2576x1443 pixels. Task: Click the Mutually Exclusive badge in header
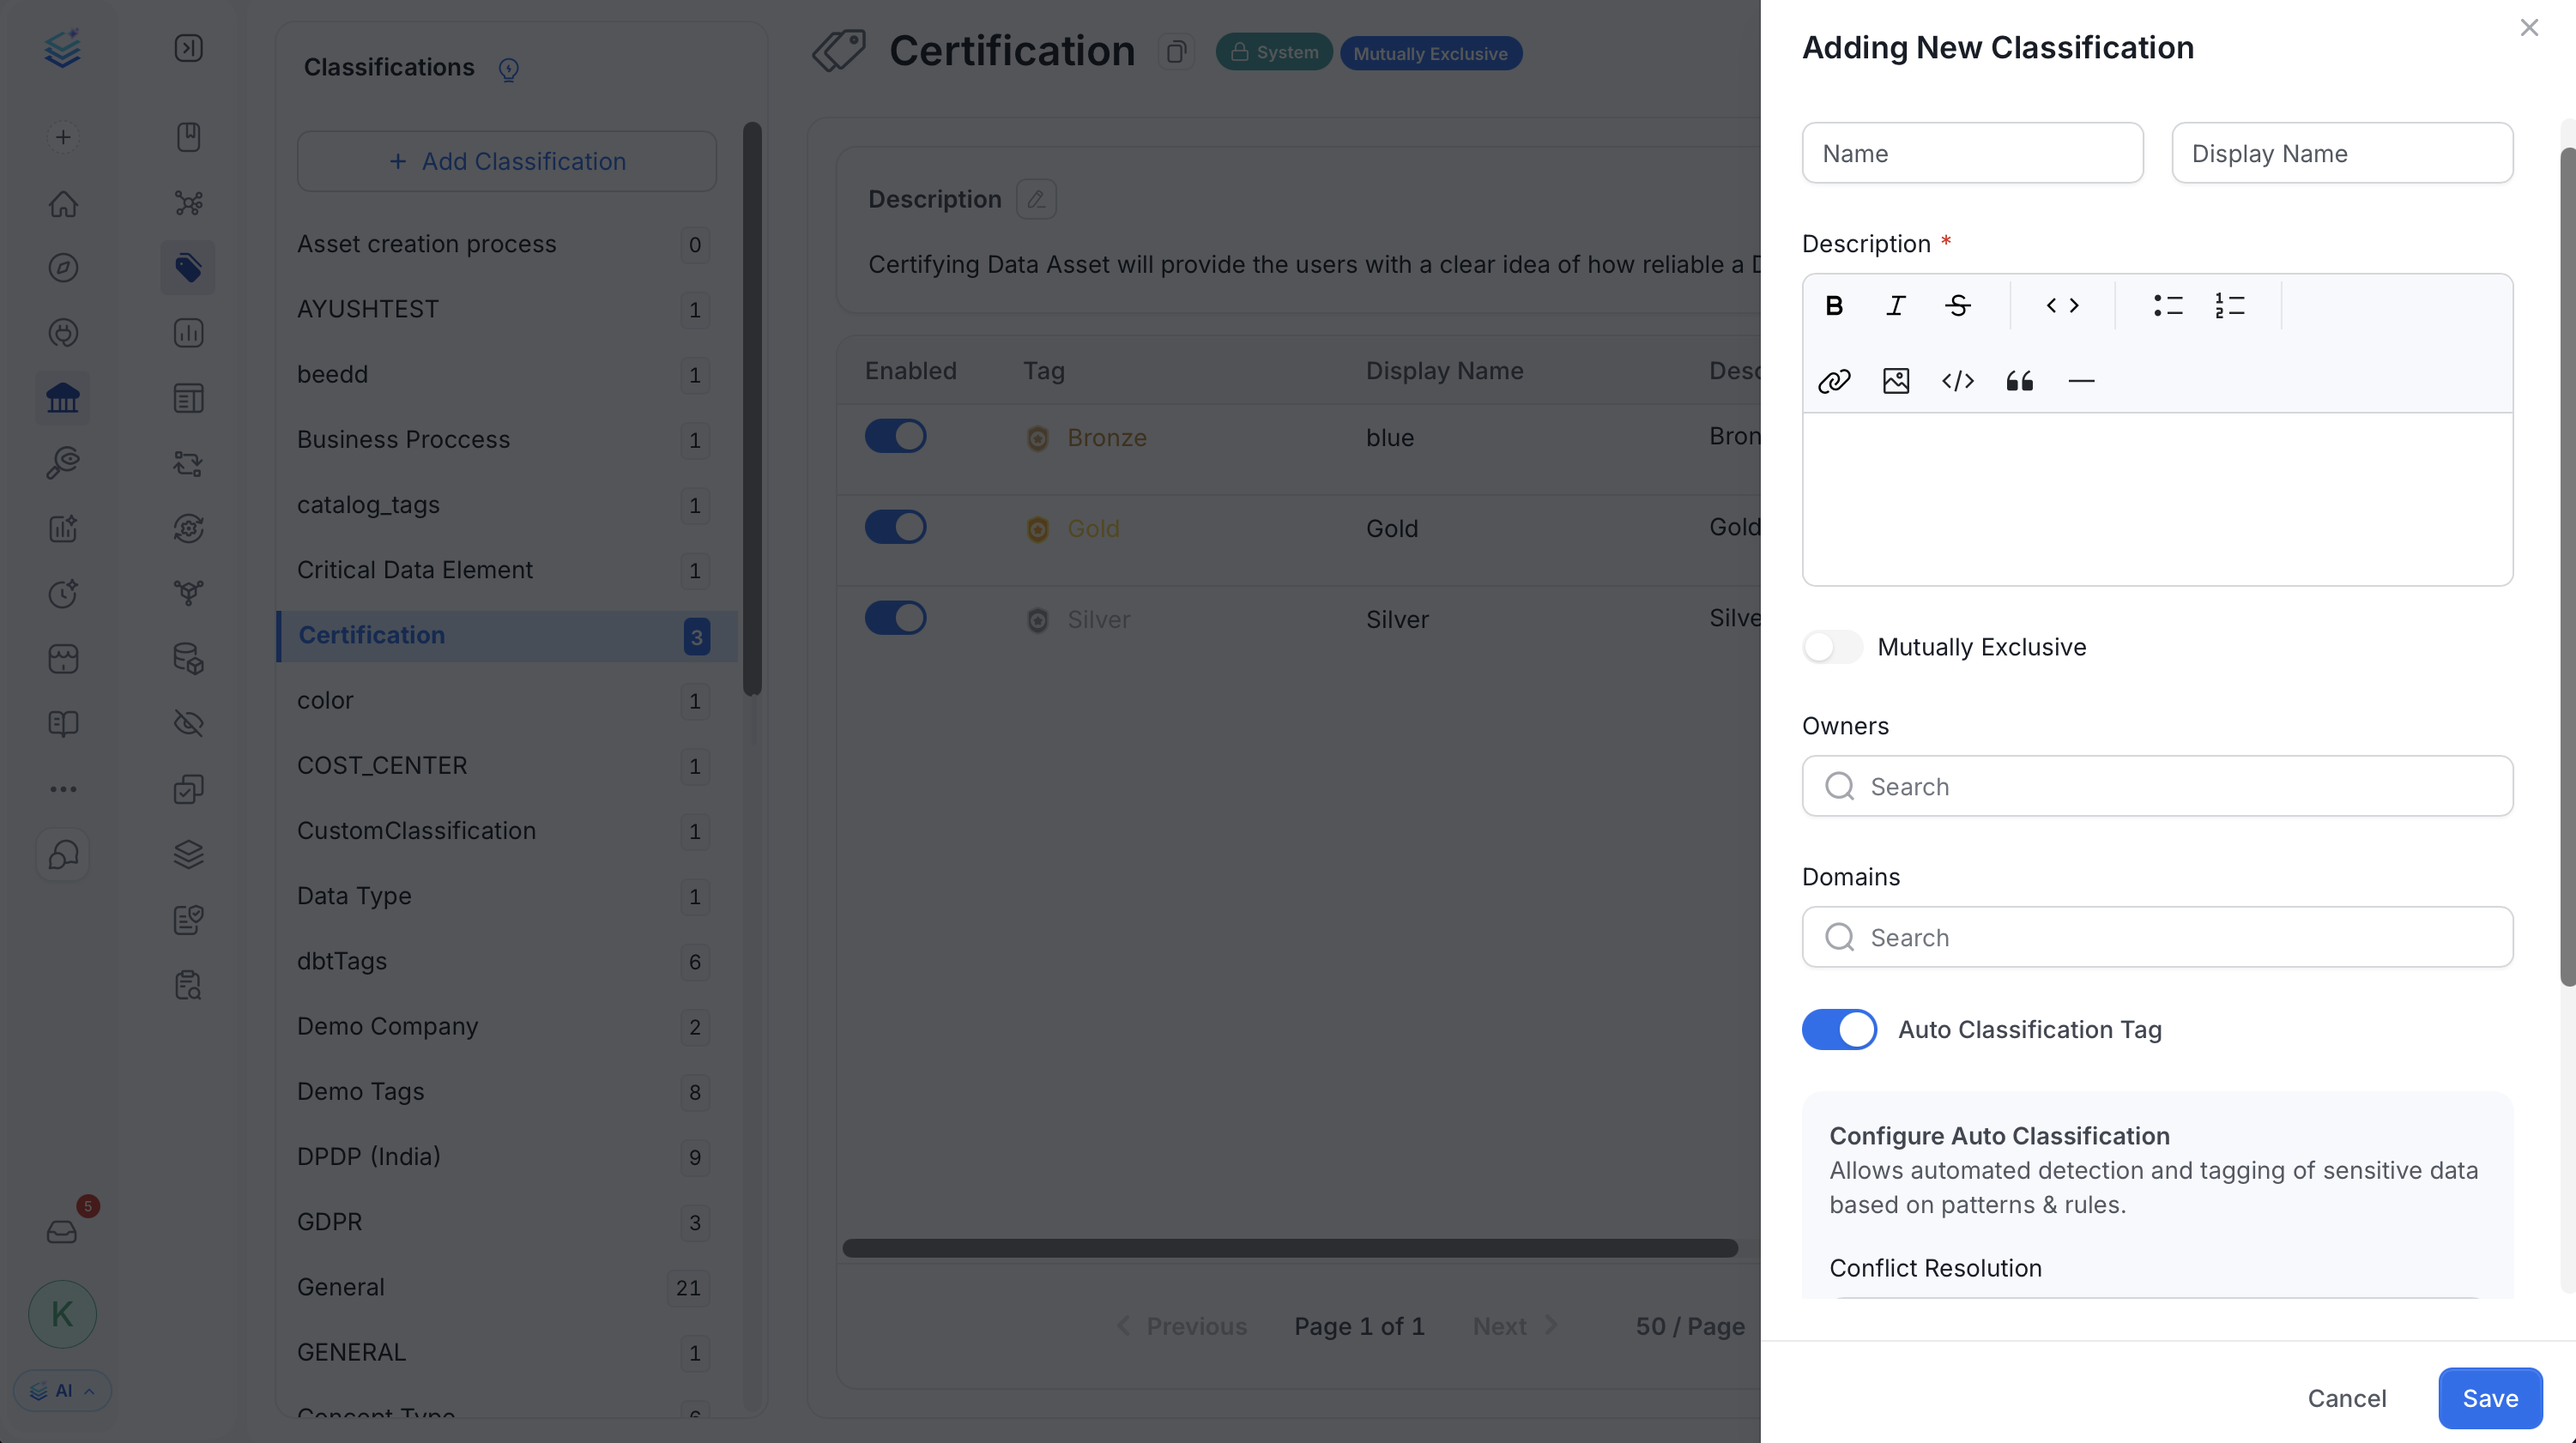(x=1430, y=53)
